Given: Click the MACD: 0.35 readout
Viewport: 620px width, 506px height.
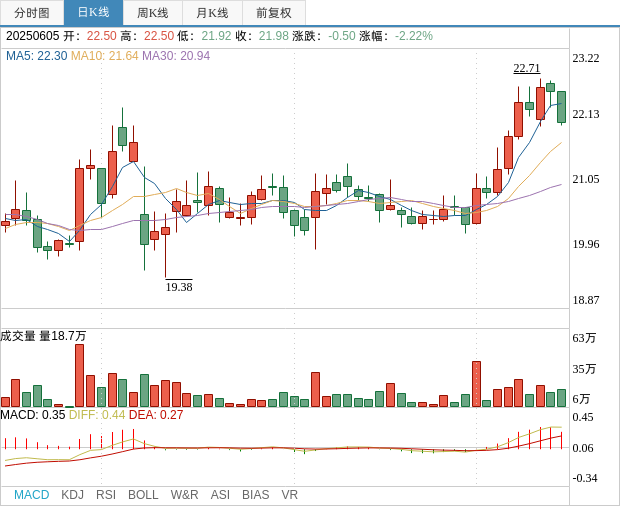Looking at the screenshot, I should 32,415.
